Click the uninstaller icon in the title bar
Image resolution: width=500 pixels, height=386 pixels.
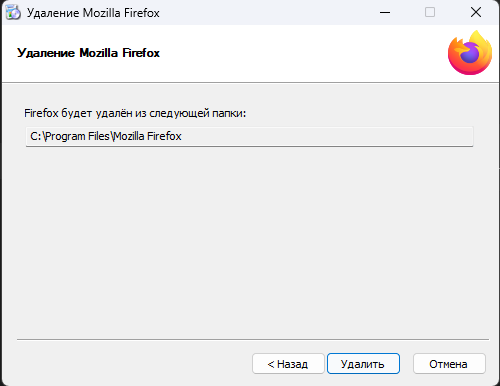(x=13, y=13)
